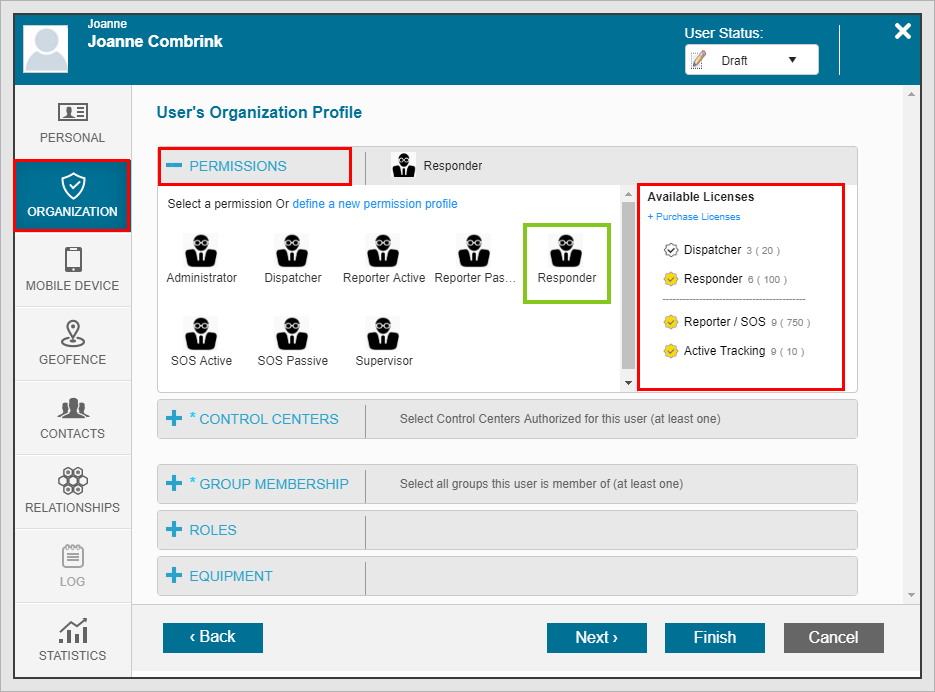Expand the Control Centers section

(174, 419)
